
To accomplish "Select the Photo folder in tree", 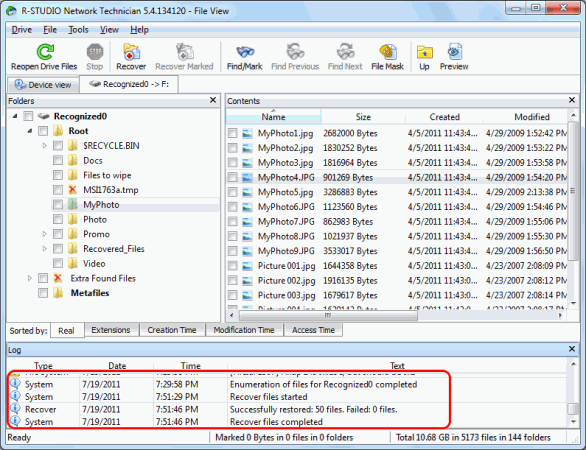I will coord(95,219).
